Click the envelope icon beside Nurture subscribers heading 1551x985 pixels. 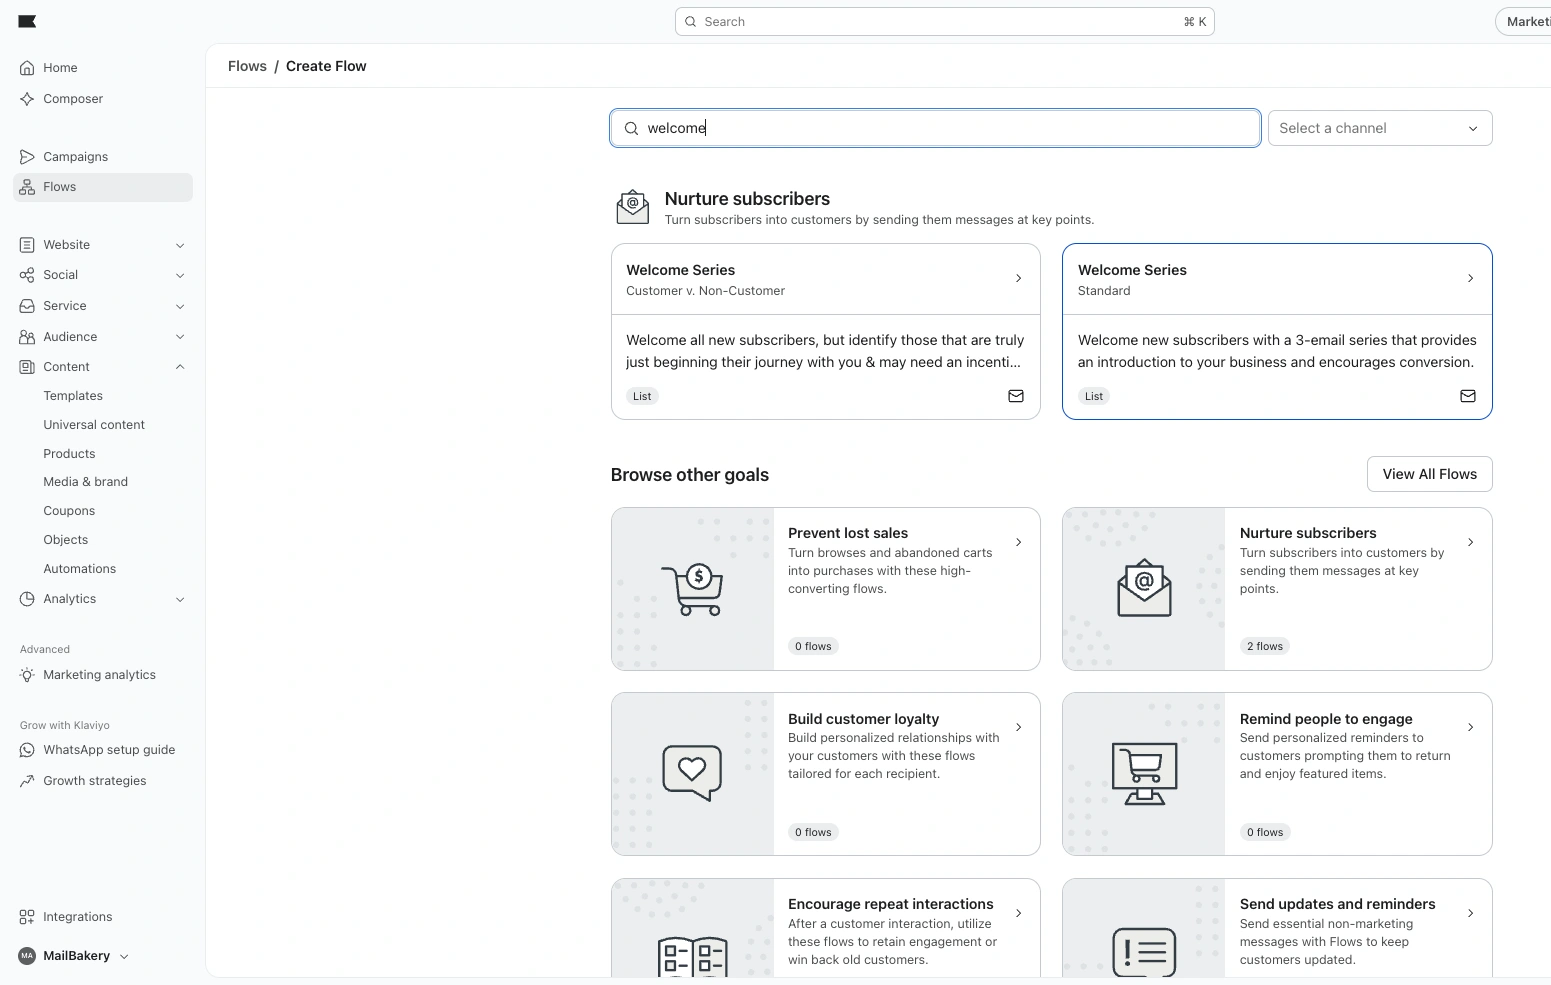[632, 207]
